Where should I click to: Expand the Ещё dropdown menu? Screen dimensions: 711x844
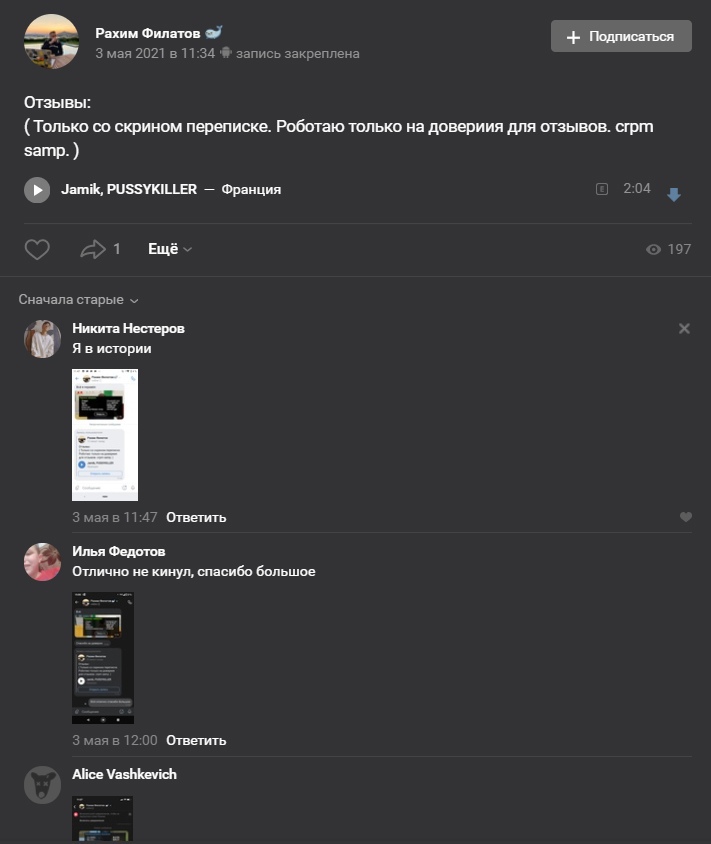170,249
